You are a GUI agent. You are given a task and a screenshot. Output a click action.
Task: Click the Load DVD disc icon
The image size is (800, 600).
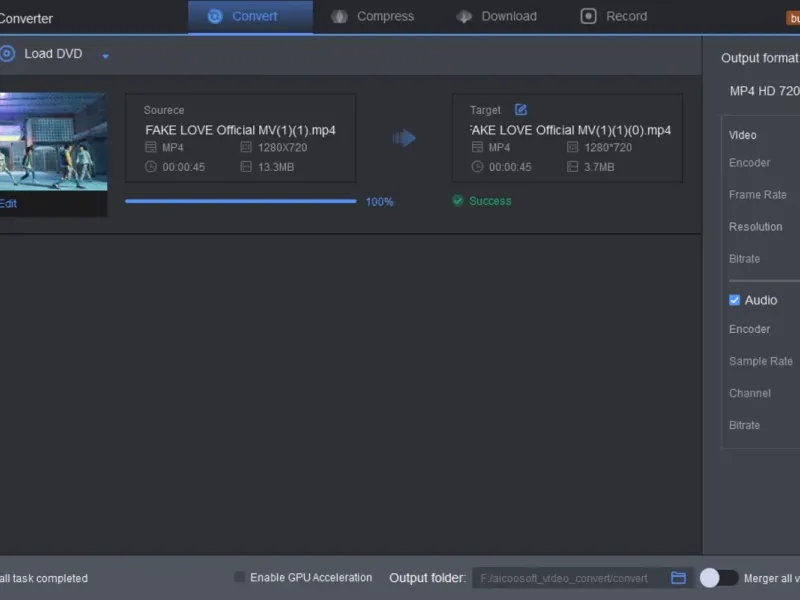click(7, 54)
